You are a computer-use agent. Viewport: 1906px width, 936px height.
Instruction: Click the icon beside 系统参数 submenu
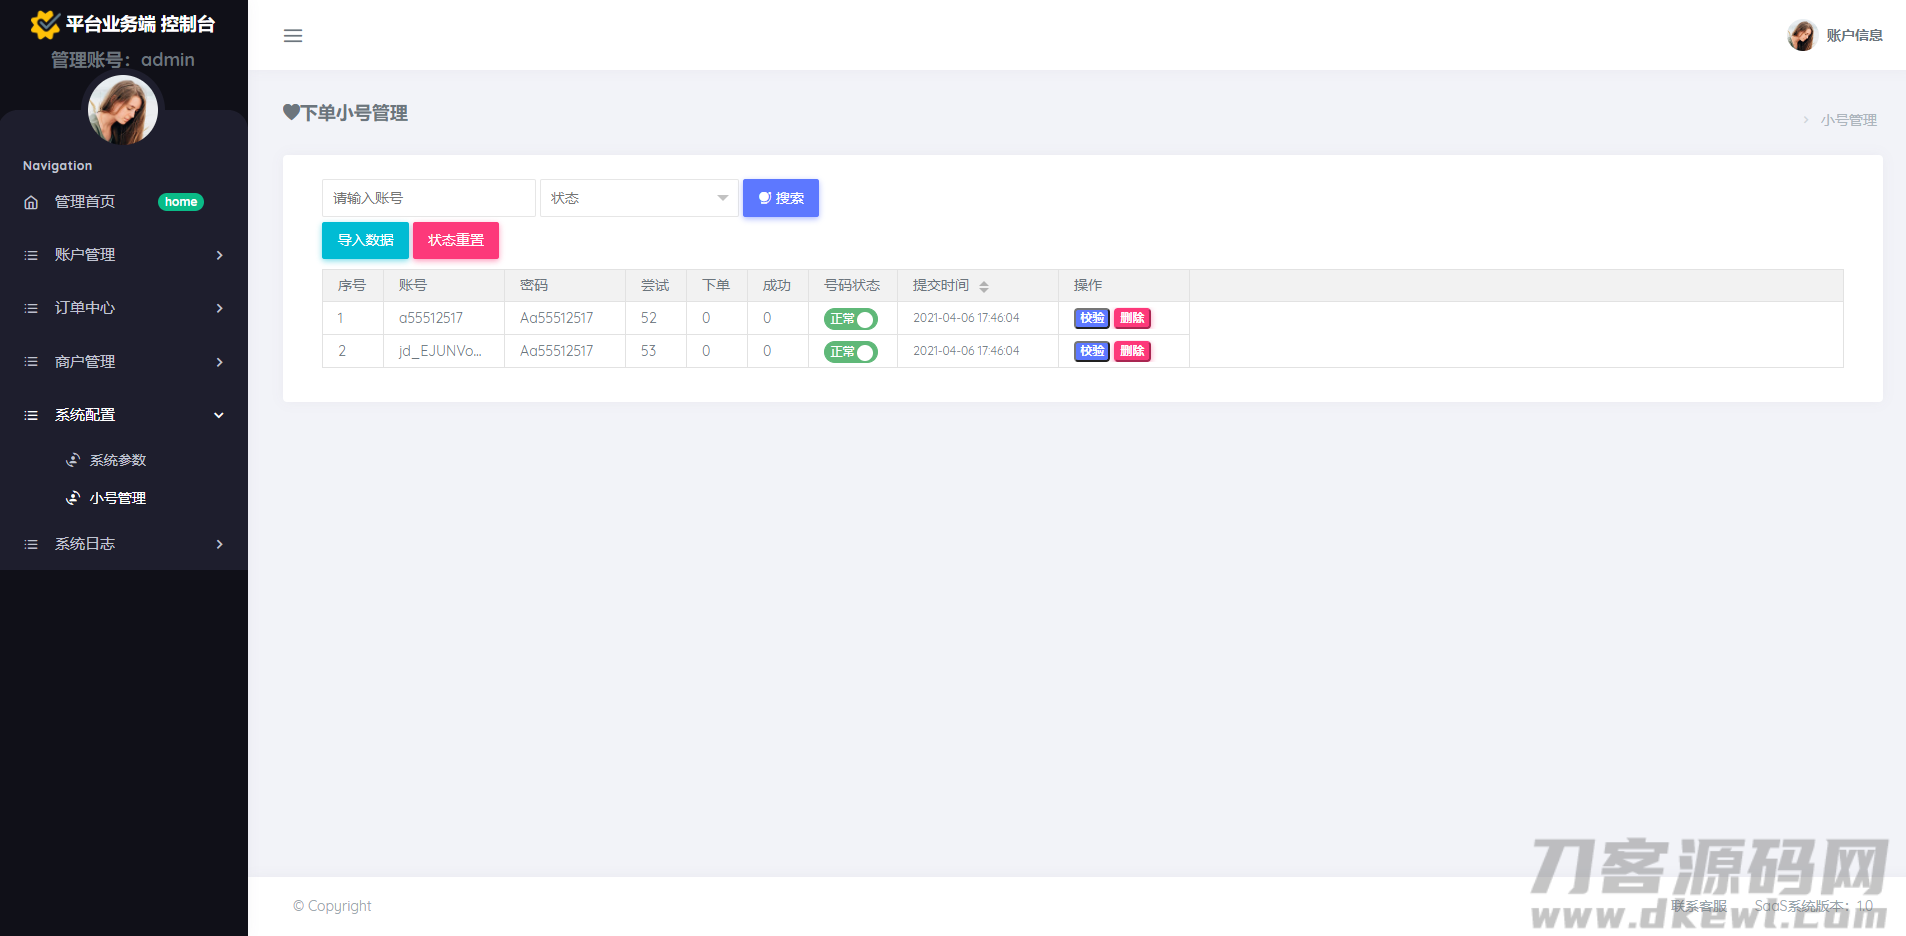pyautogui.click(x=73, y=460)
